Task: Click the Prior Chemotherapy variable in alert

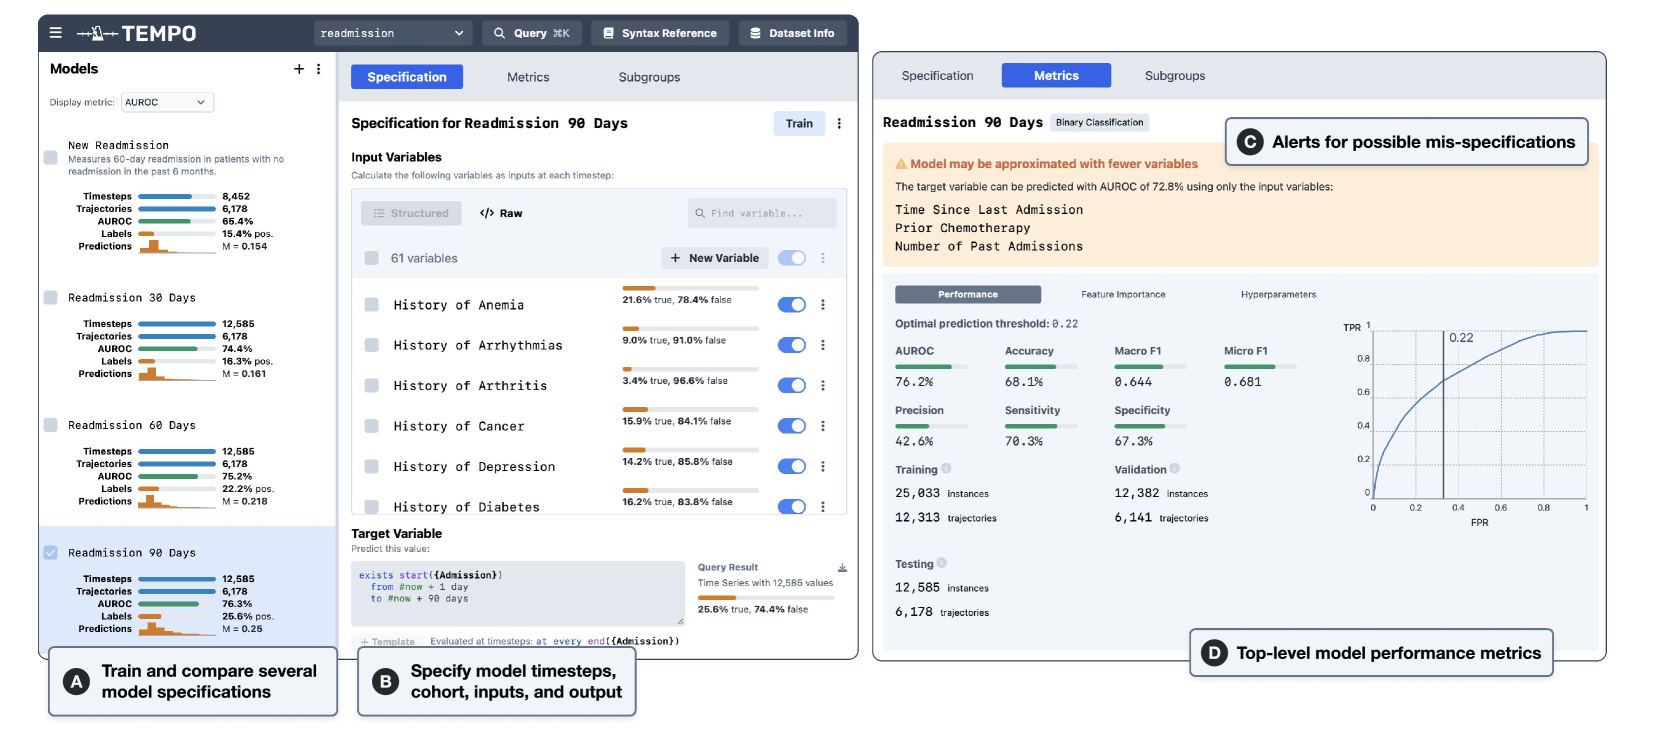Action: click(962, 228)
